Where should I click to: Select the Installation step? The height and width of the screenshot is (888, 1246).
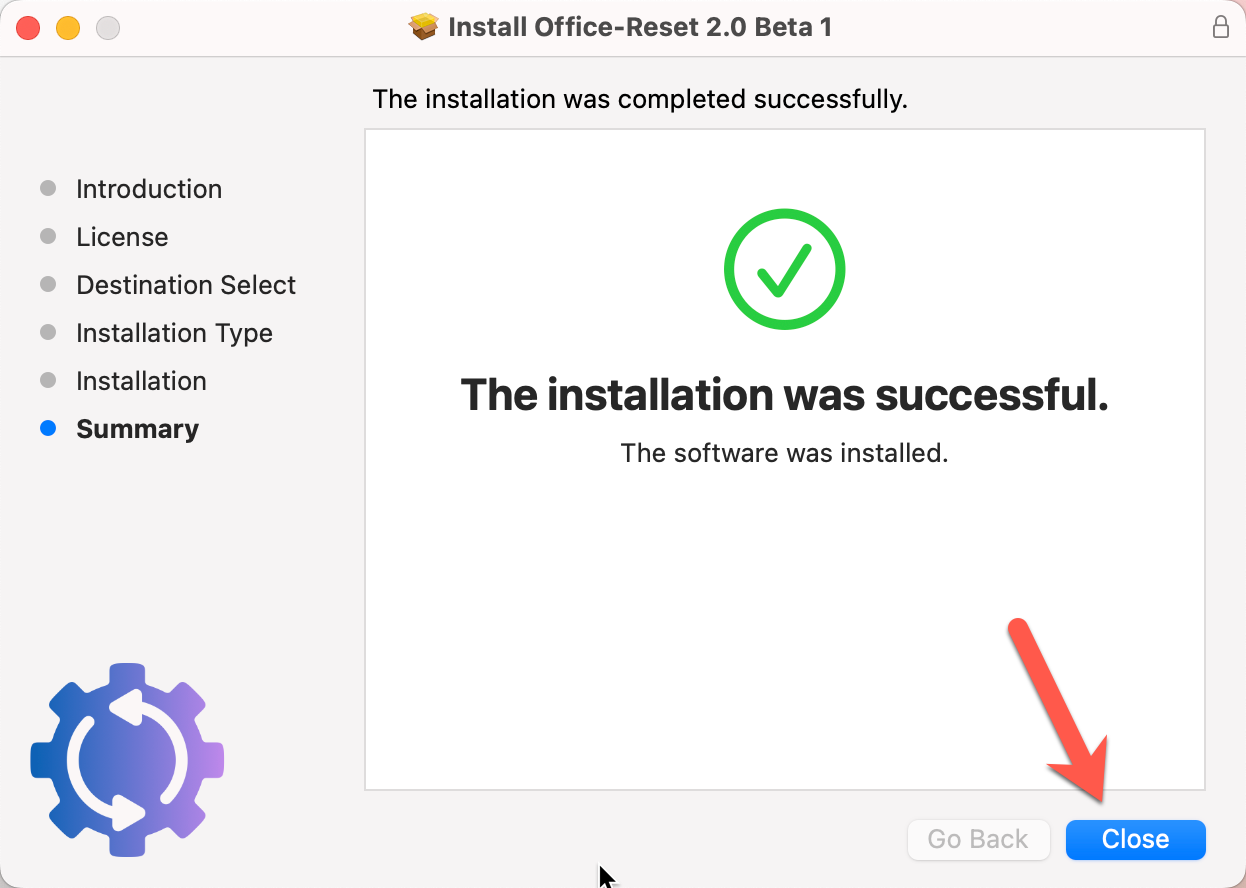141,381
